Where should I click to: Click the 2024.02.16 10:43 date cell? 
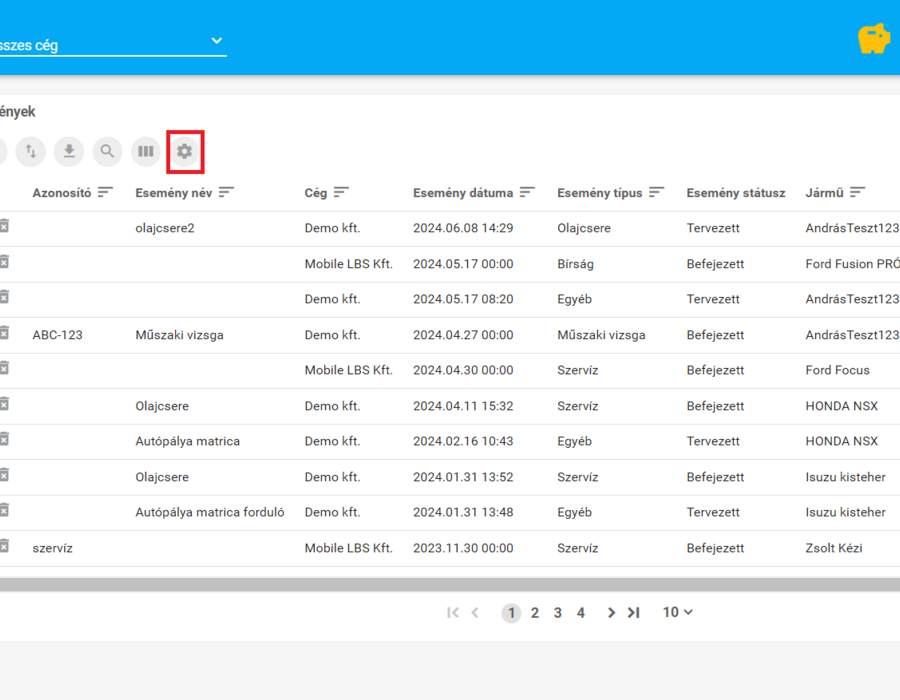tap(463, 441)
